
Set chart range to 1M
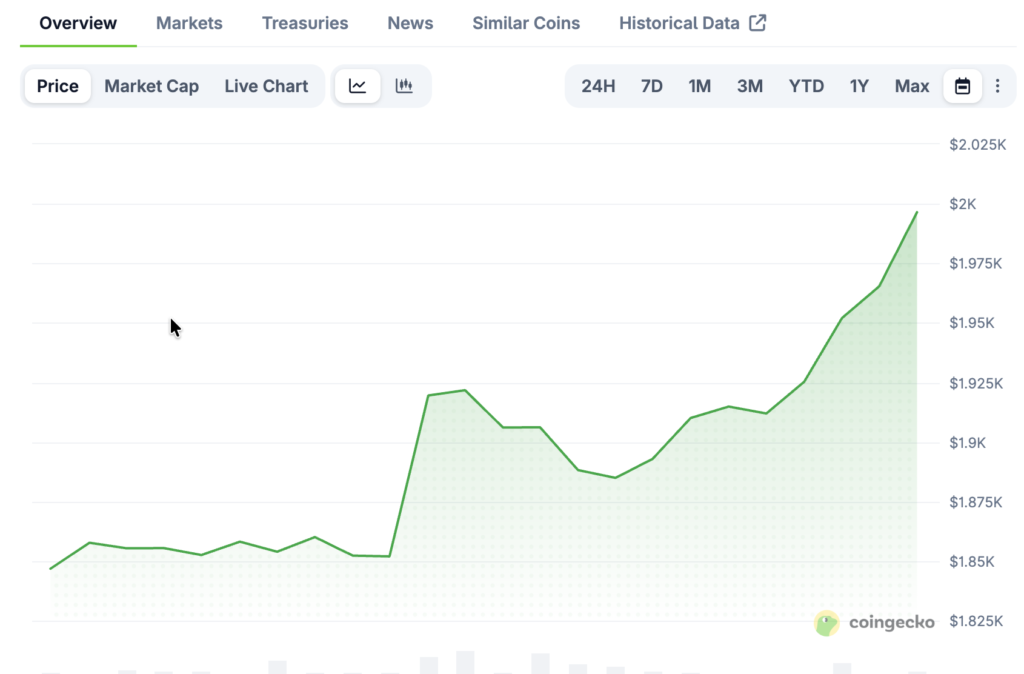tap(699, 86)
